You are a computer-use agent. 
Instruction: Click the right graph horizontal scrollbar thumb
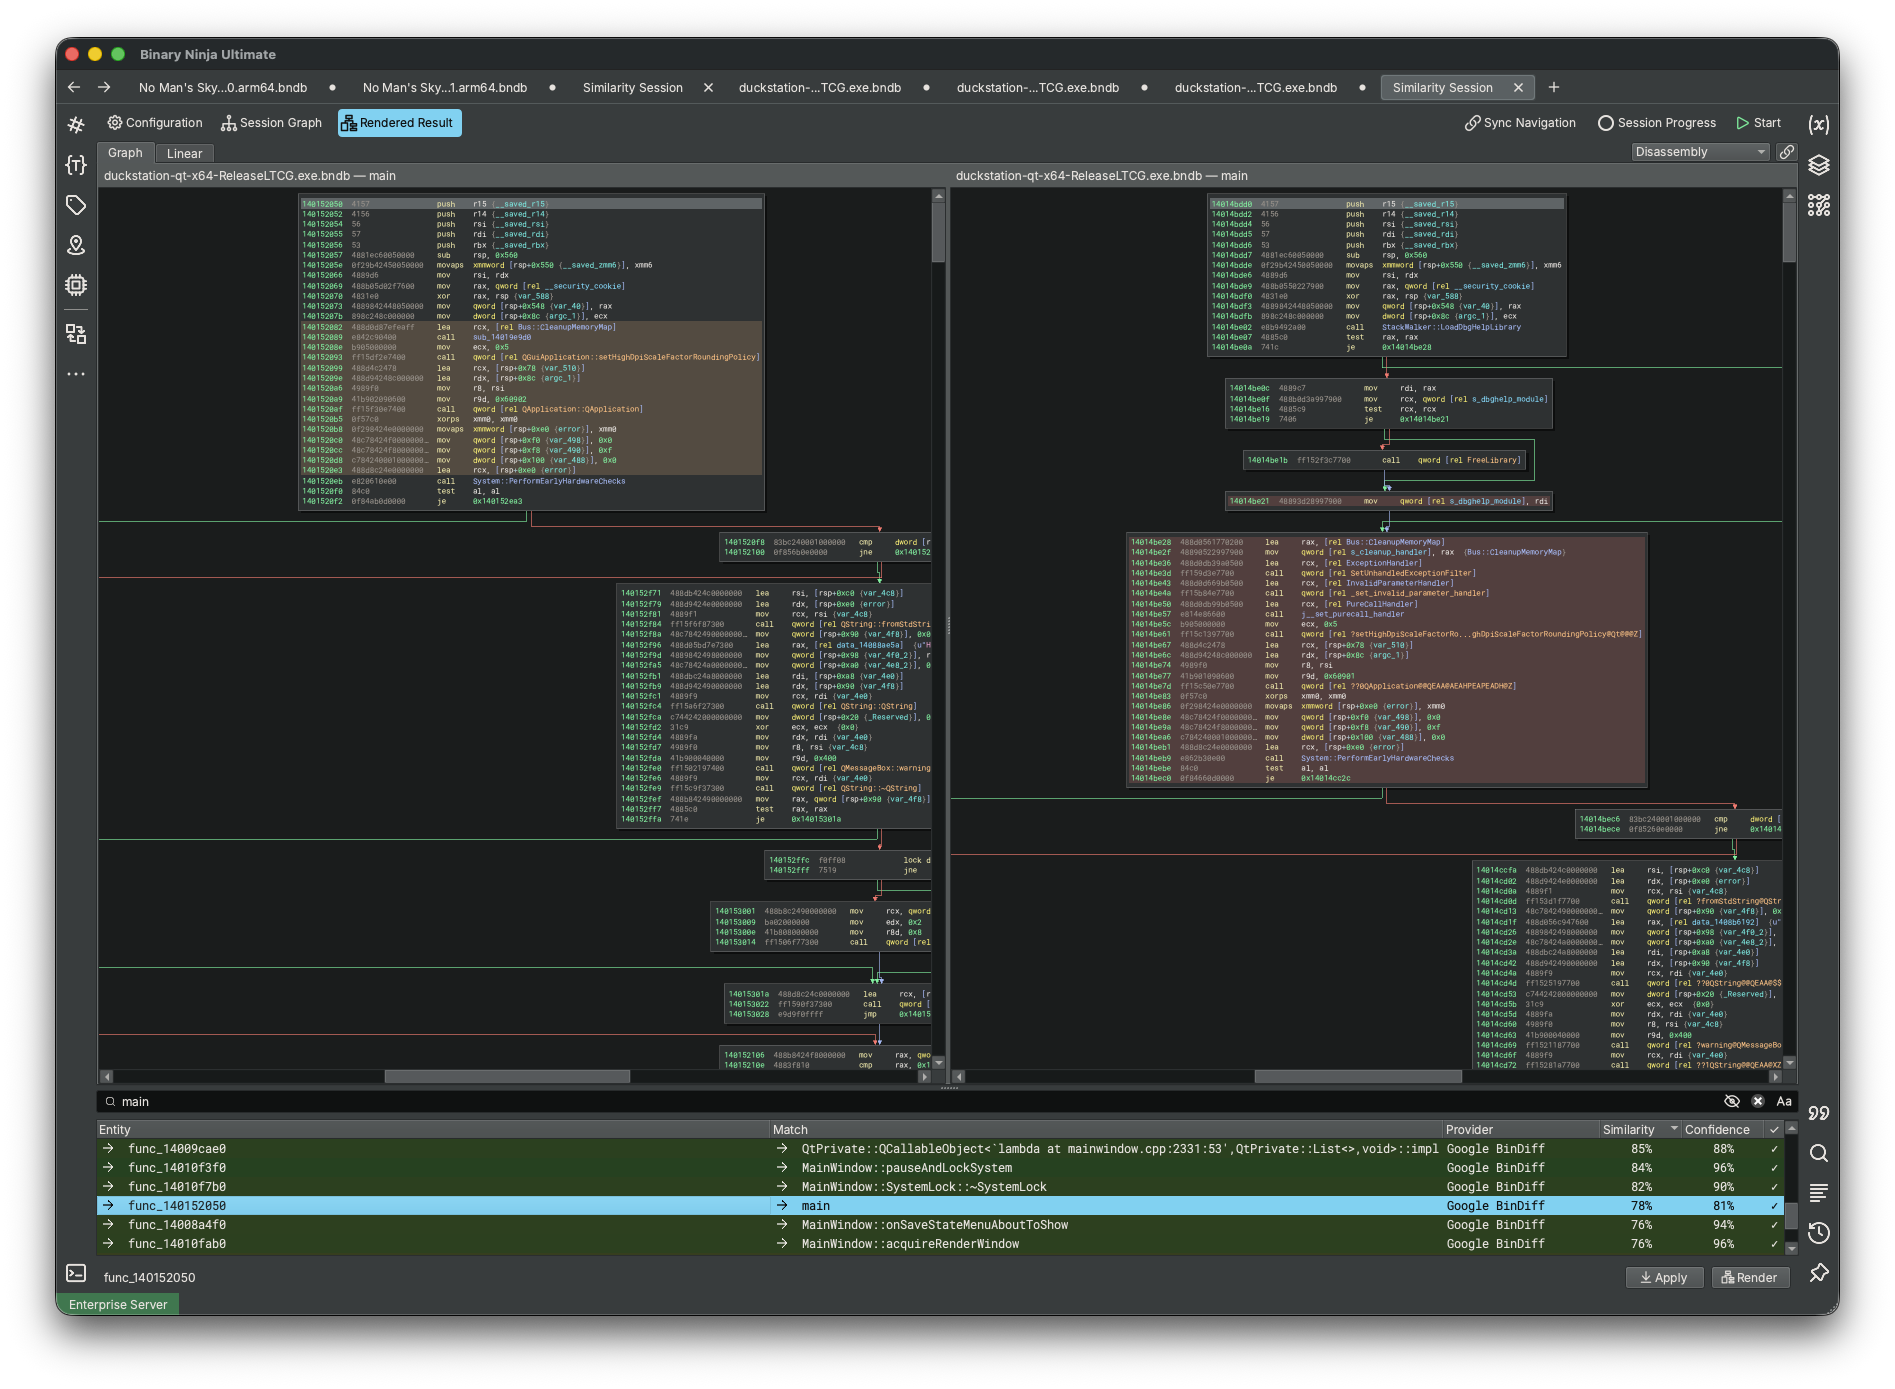click(1358, 1077)
